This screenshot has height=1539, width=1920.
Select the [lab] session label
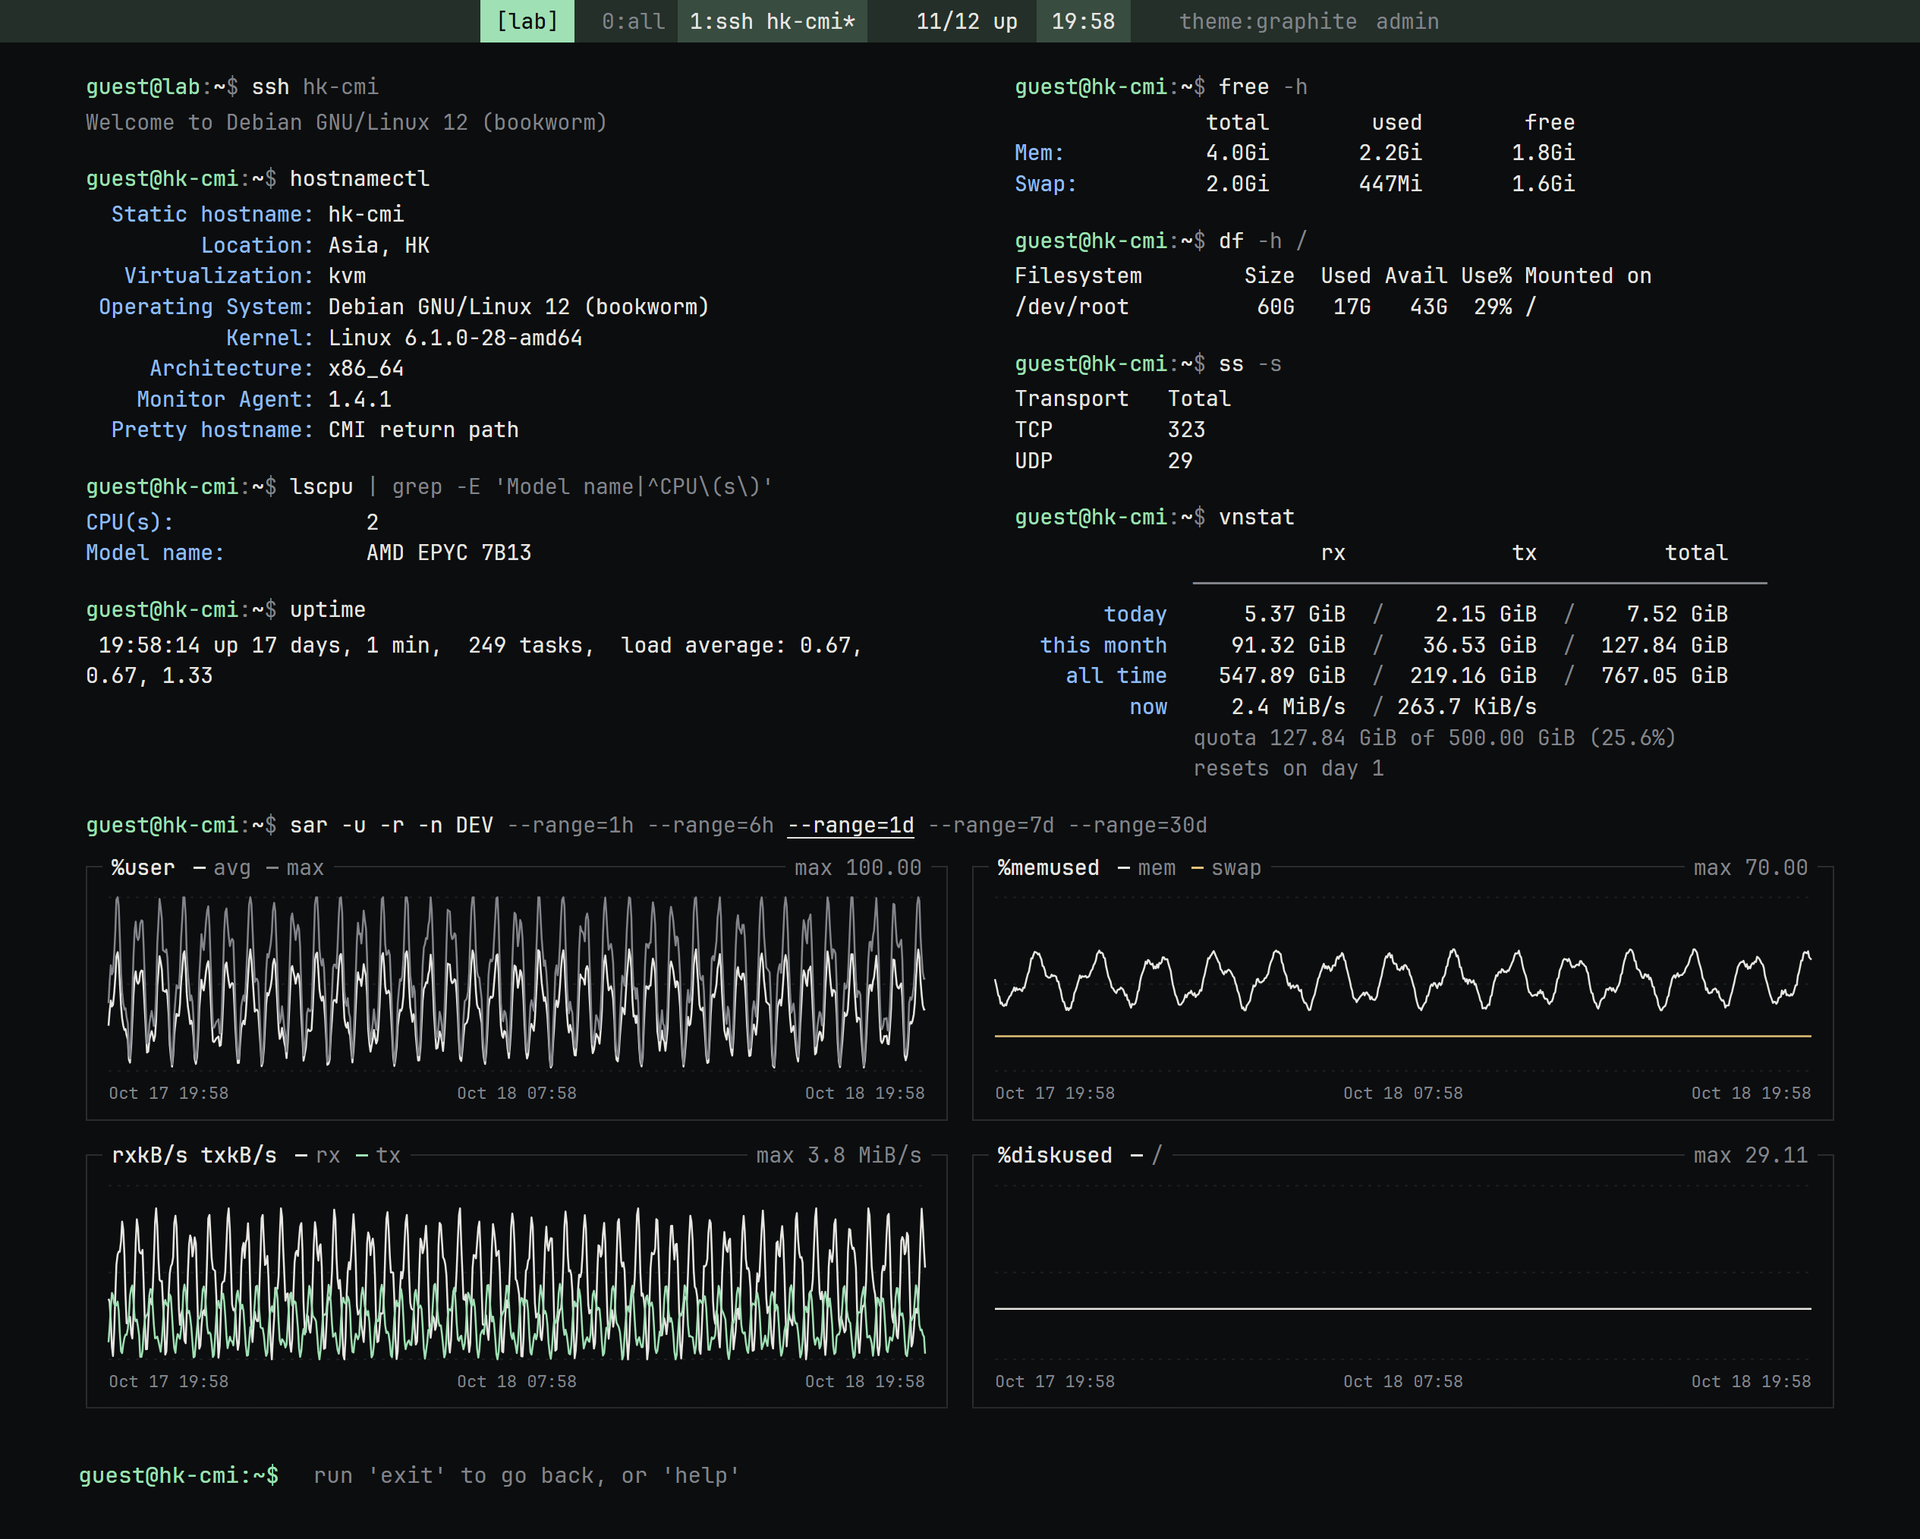click(x=527, y=21)
